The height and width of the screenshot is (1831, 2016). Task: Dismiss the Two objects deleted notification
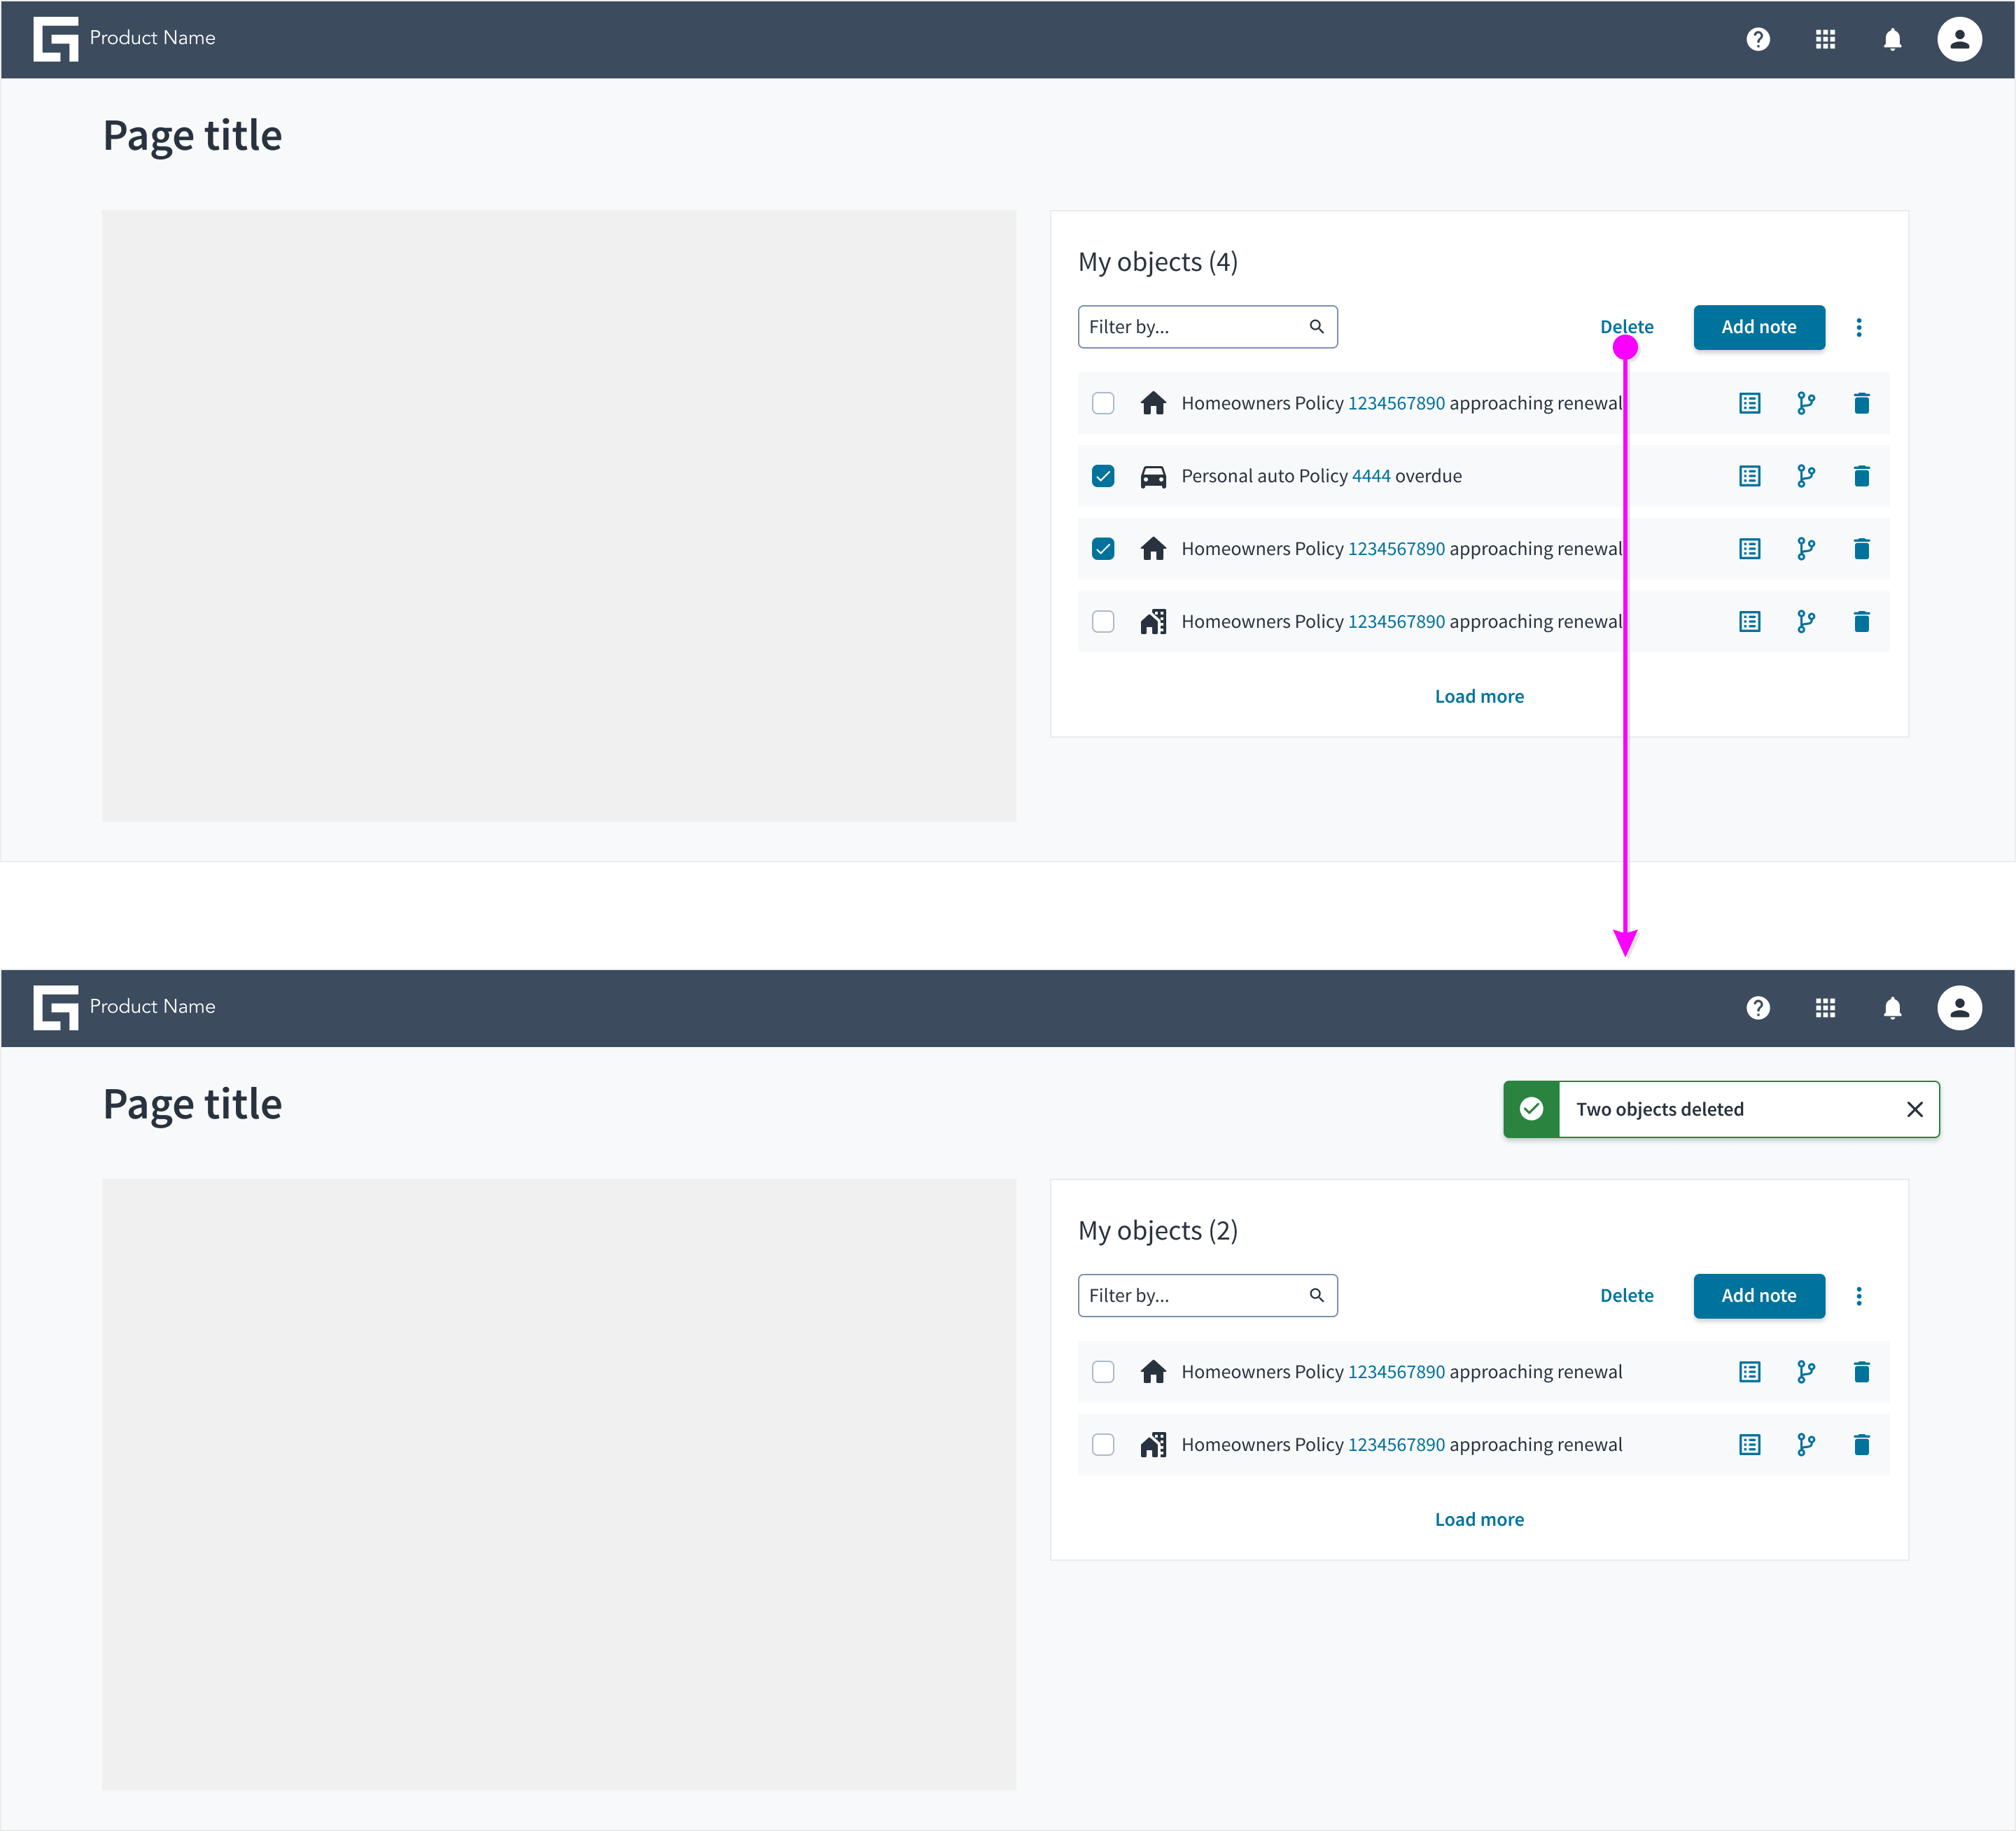click(x=1914, y=1109)
